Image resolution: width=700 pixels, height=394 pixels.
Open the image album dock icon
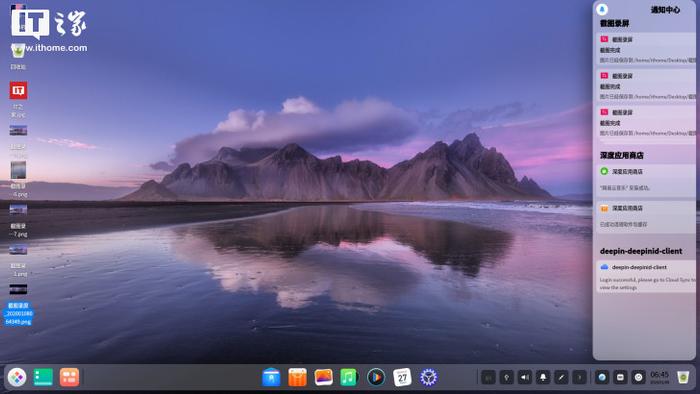coord(324,377)
